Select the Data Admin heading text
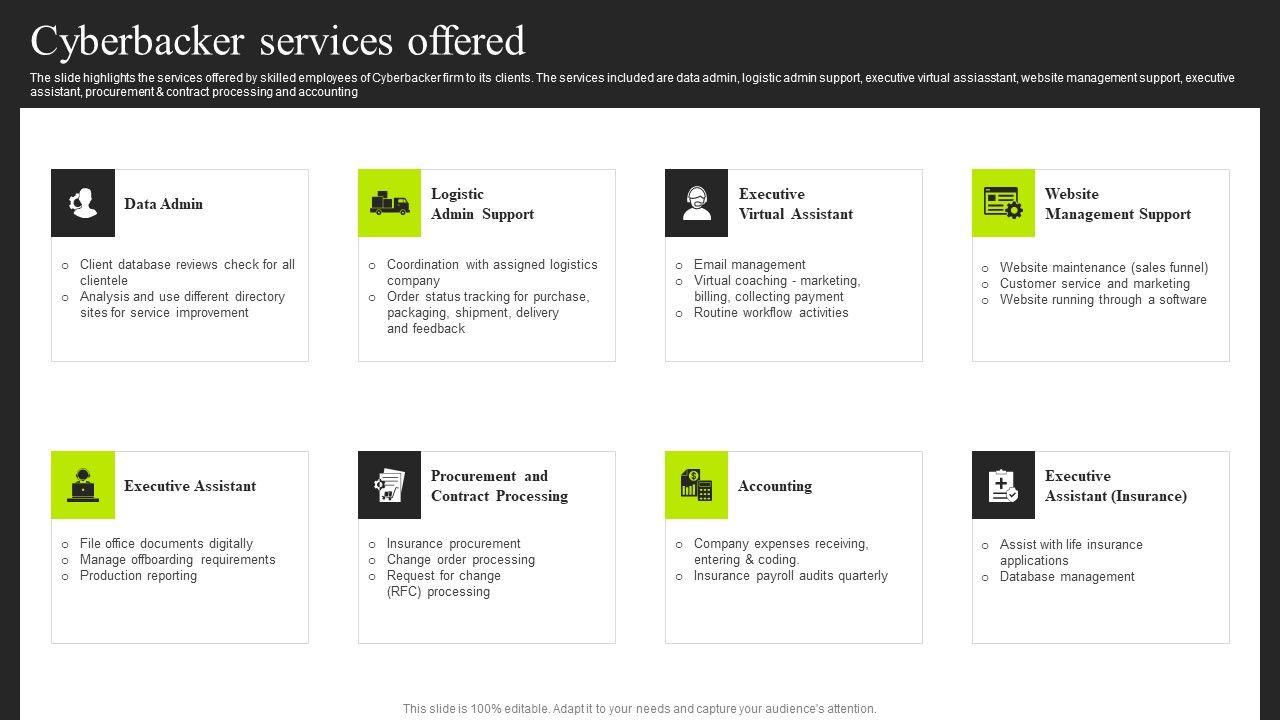This screenshot has height=720, width=1280. pos(164,204)
